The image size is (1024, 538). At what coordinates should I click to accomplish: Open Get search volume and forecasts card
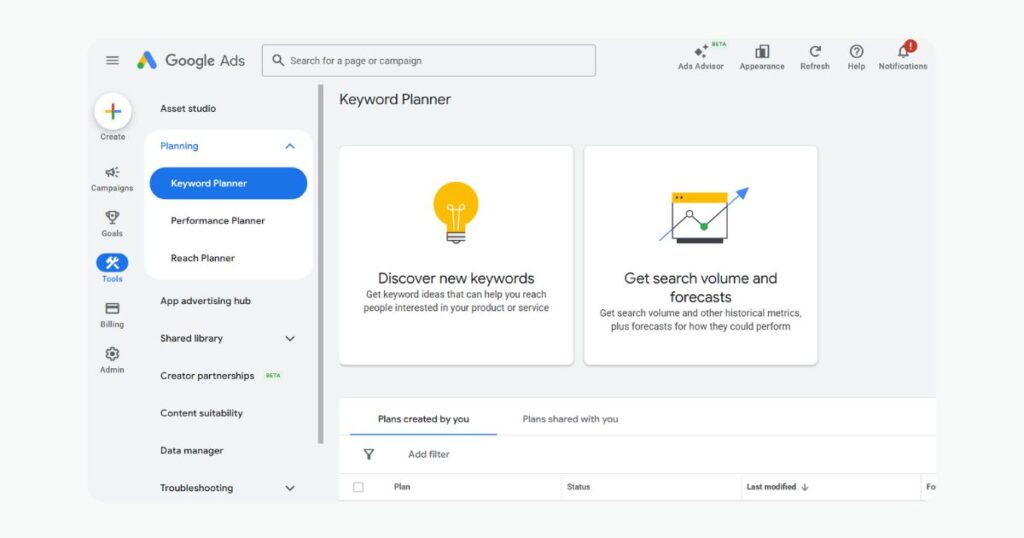(x=701, y=255)
